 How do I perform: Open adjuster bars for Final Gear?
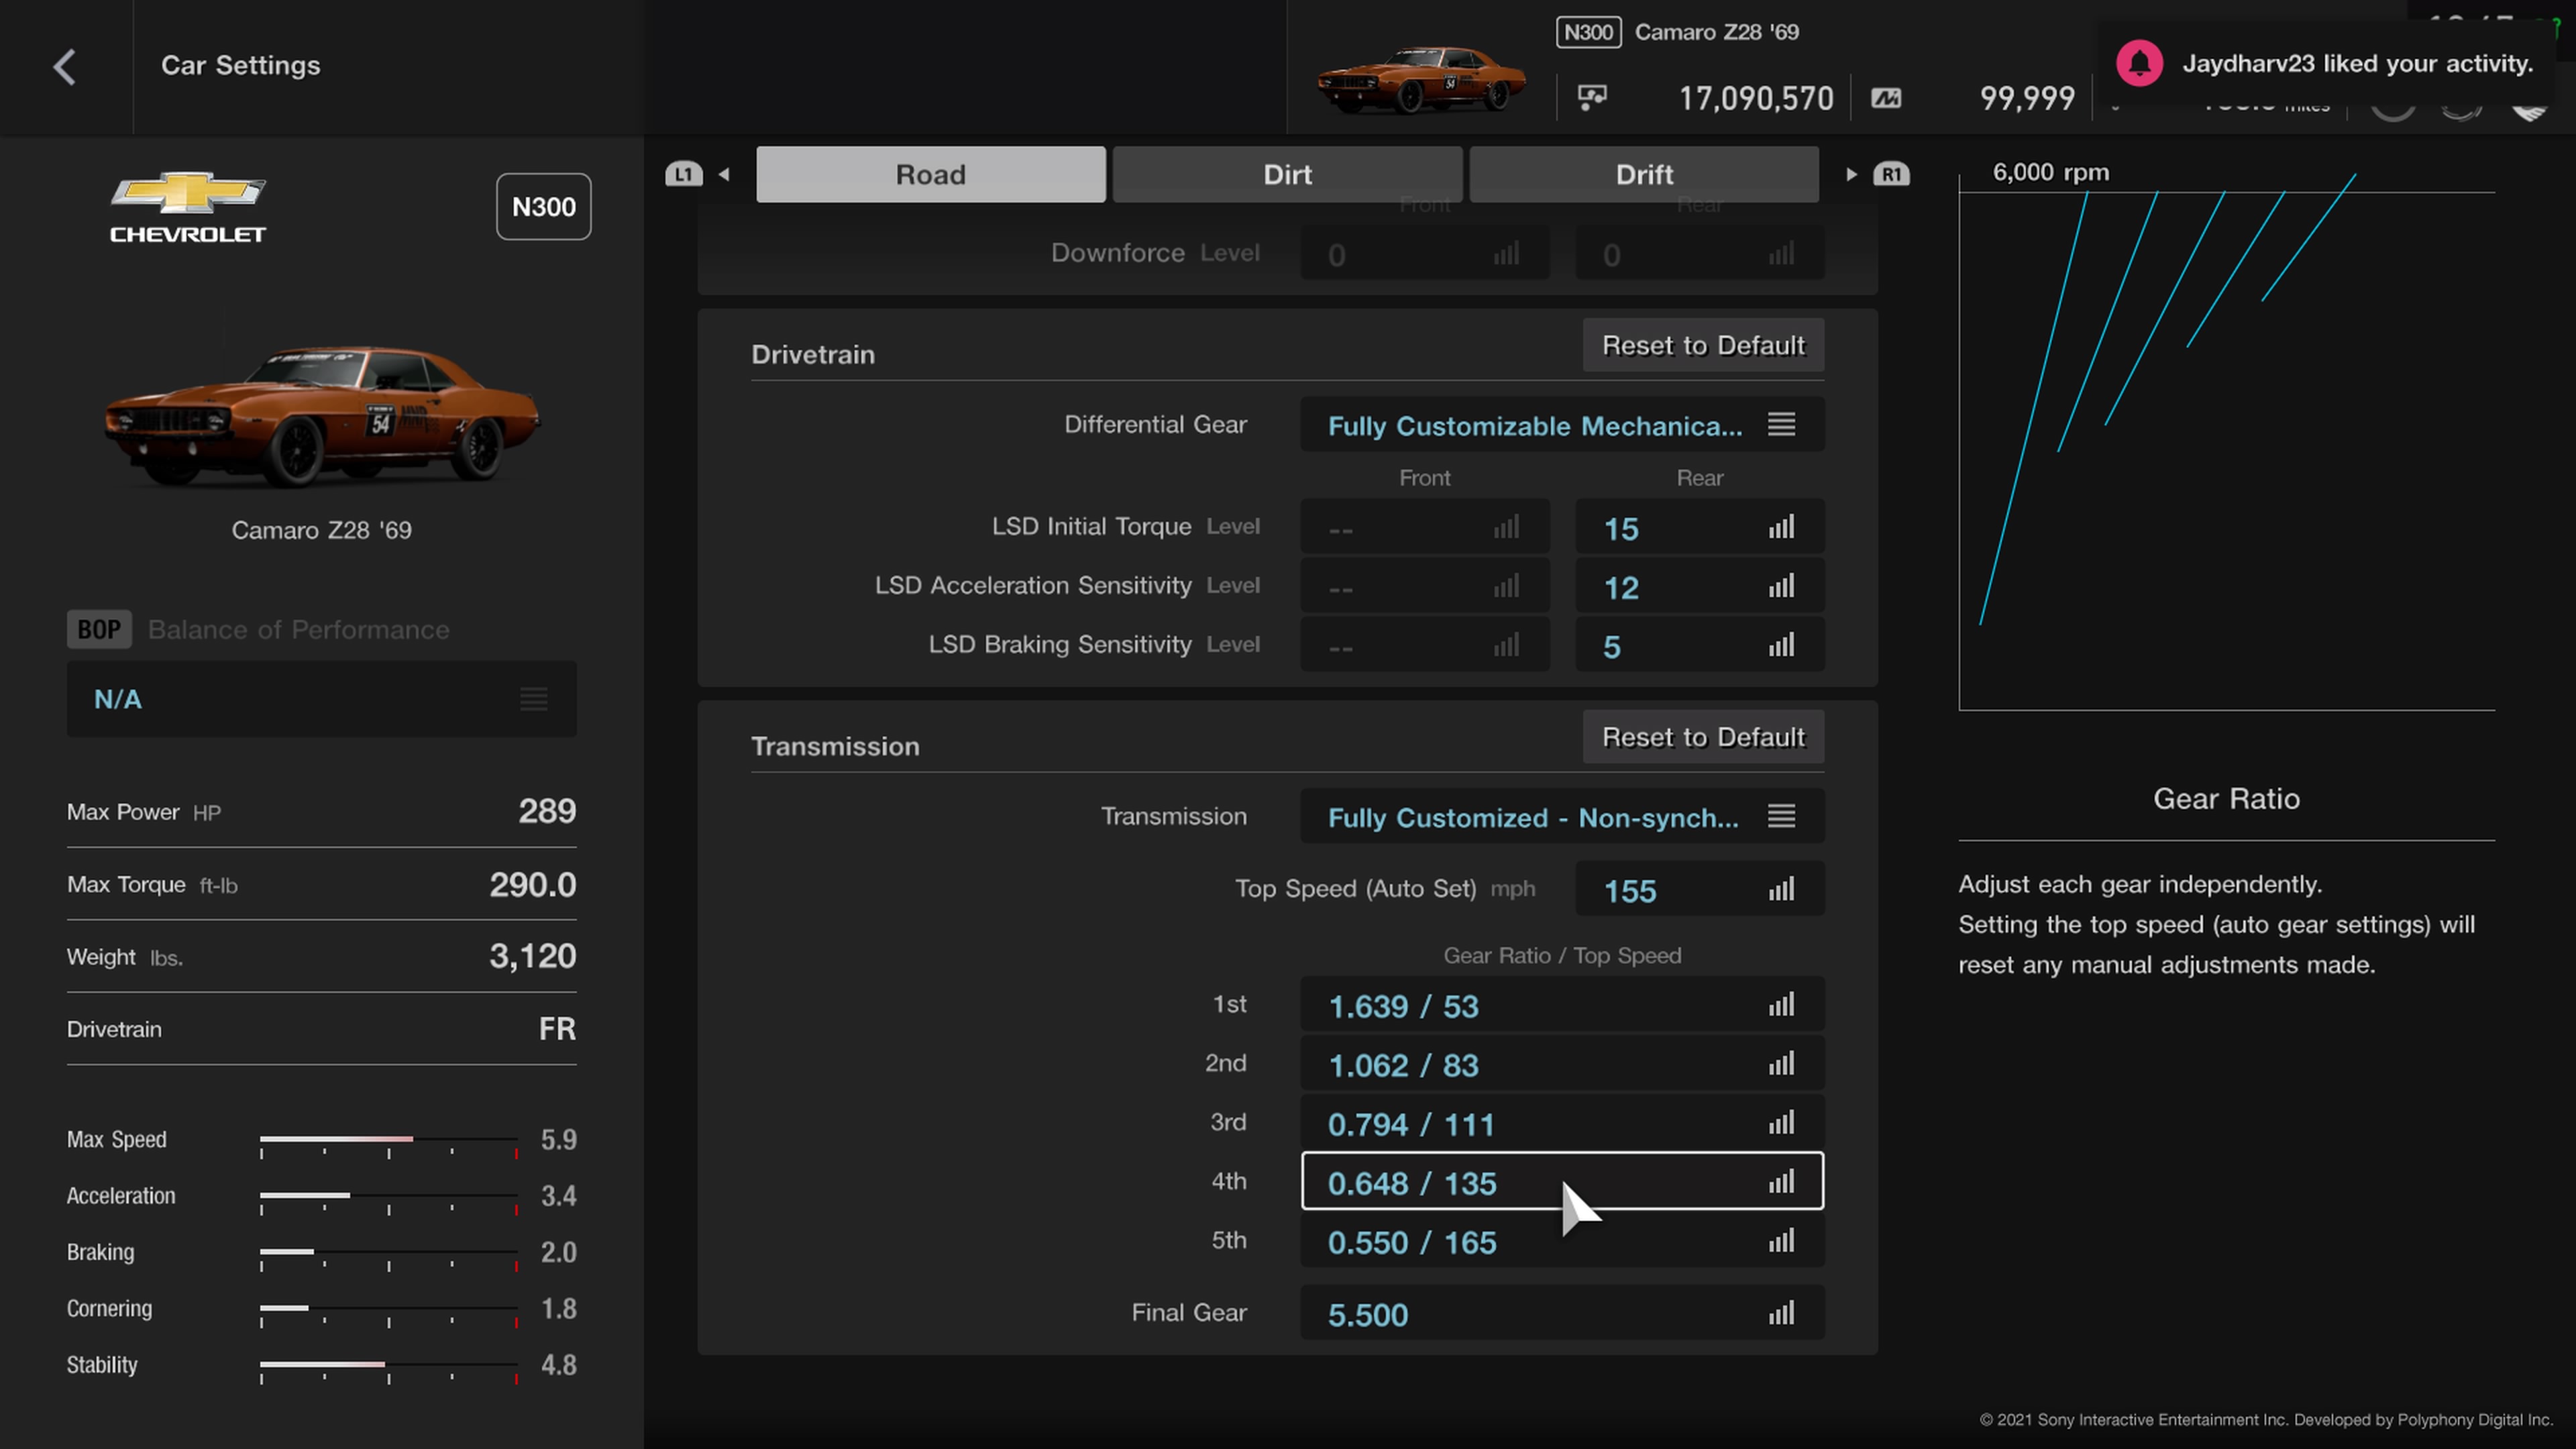1781,1313
